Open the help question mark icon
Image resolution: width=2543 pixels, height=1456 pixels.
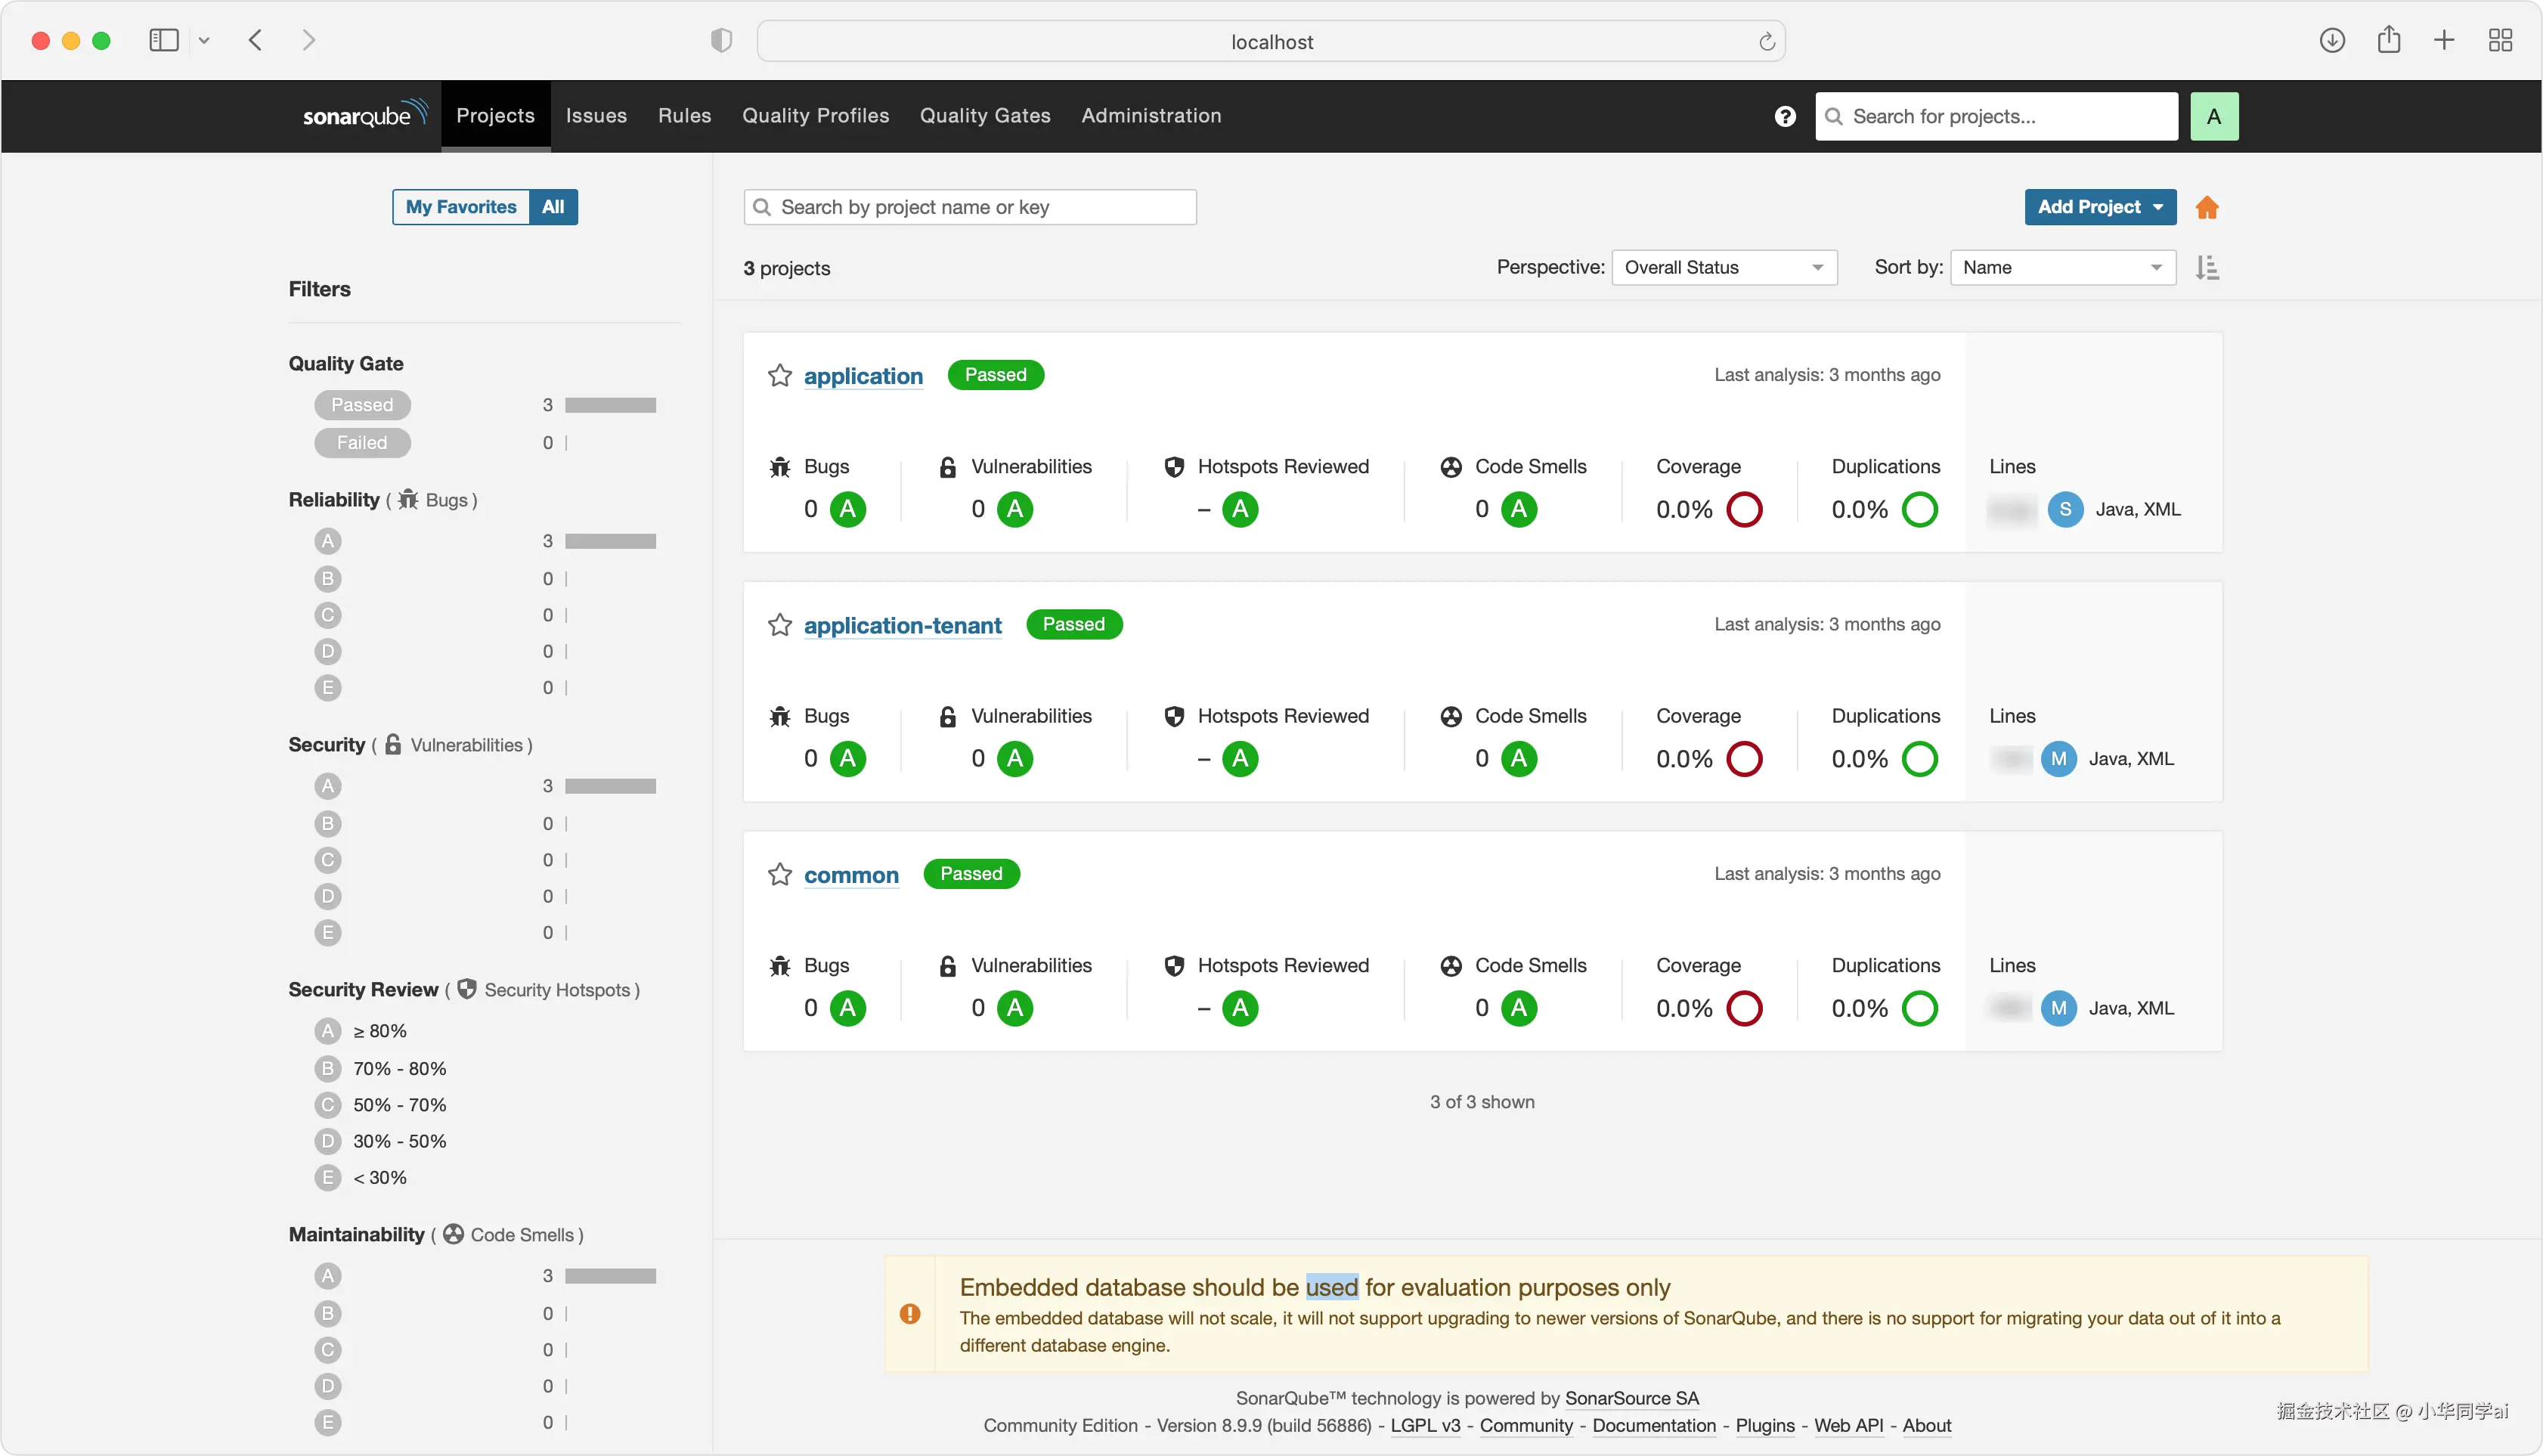(x=1785, y=117)
